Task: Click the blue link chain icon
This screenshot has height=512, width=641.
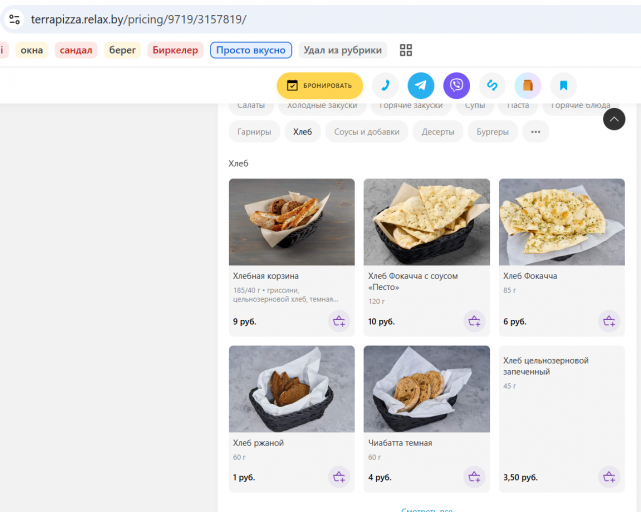Action: click(492, 85)
